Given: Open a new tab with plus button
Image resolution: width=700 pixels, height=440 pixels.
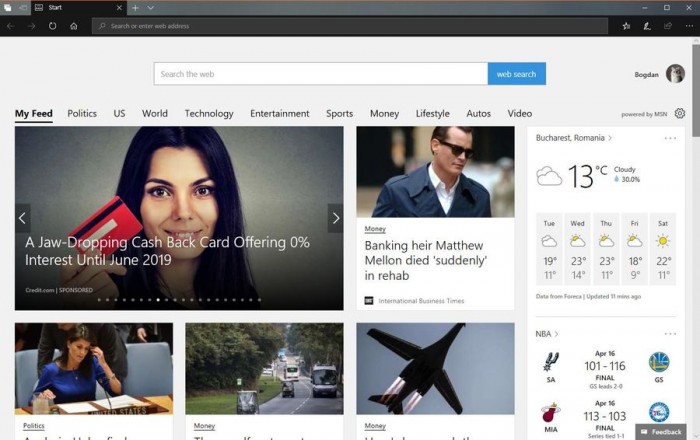Looking at the screenshot, I should [135, 8].
